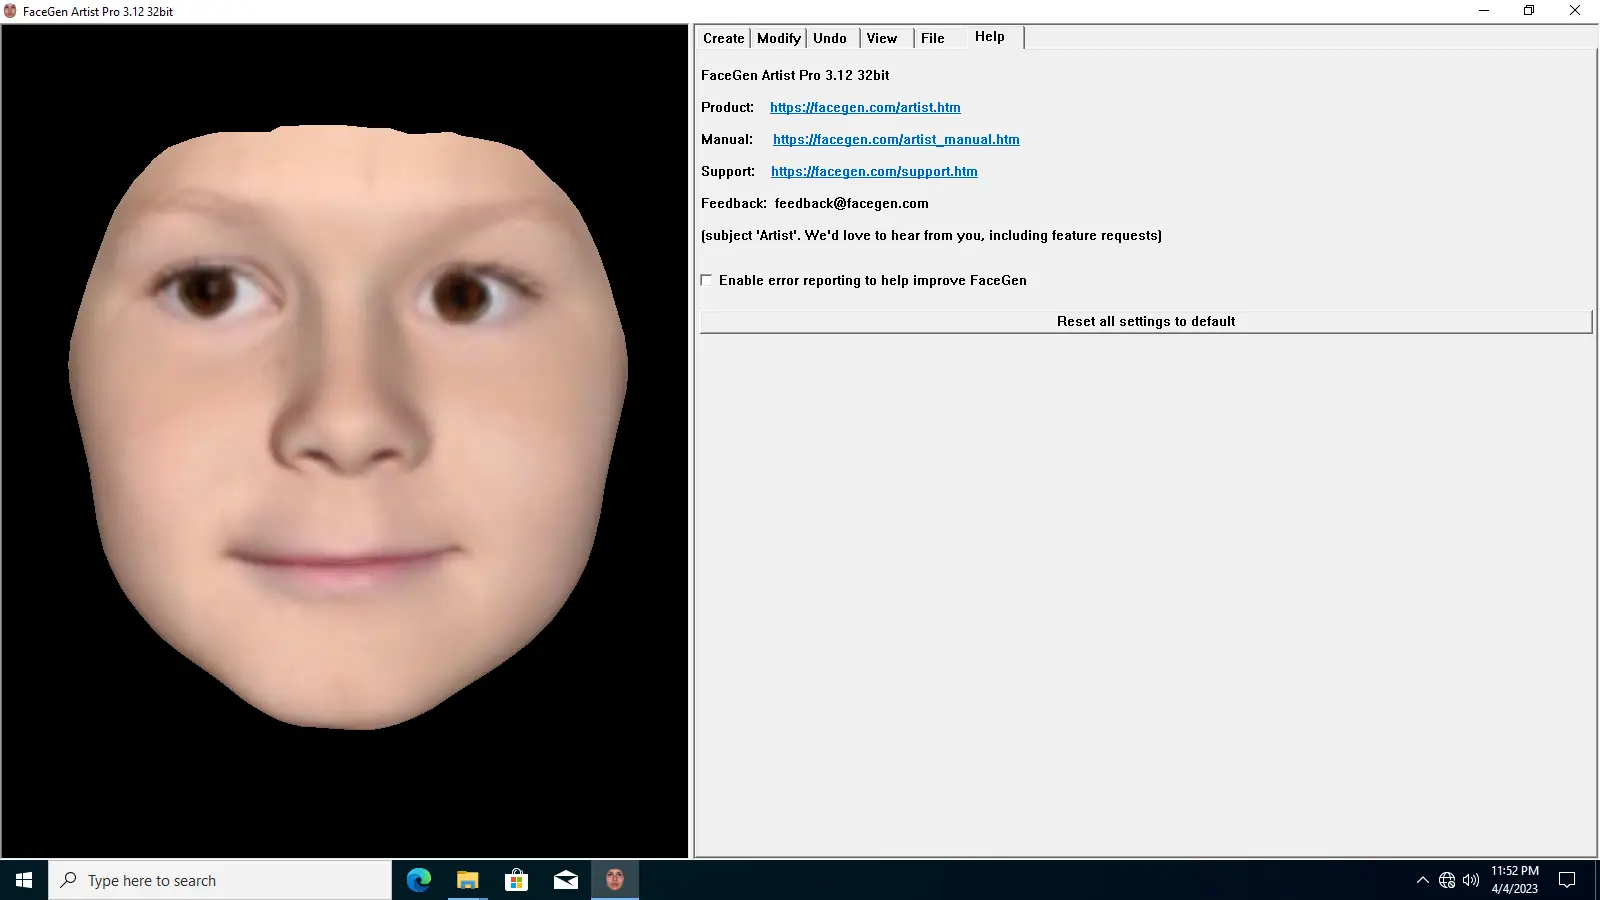Select FaceGen icon in taskbar
This screenshot has width=1600, height=900.
click(614, 880)
